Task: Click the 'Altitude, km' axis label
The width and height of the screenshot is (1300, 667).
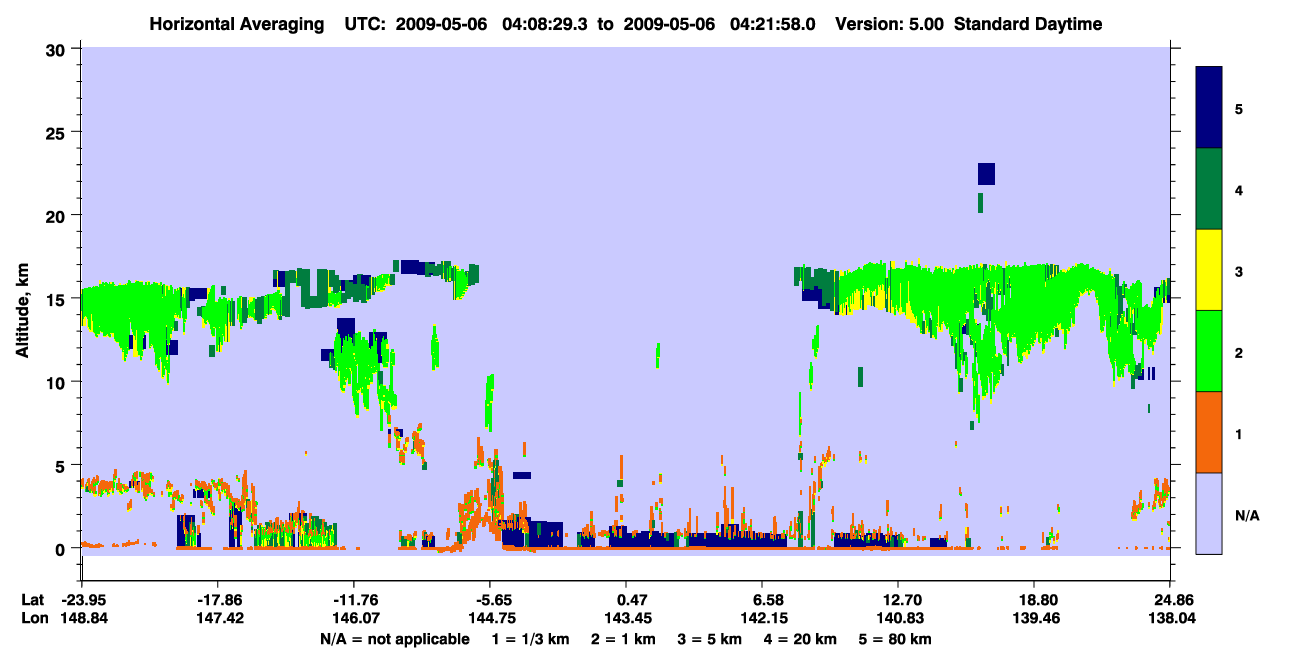Action: coord(22,312)
